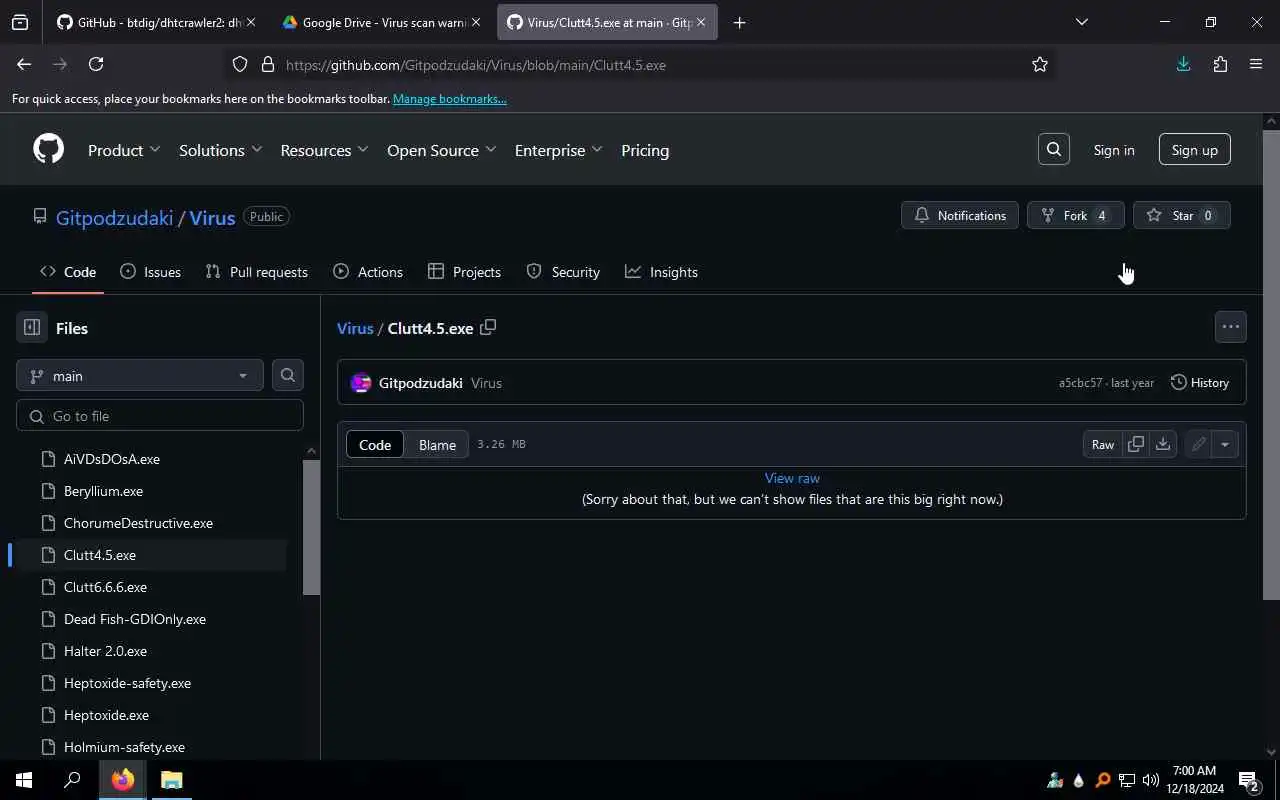Click the Sign up button
This screenshot has width=1280, height=800.
point(1194,149)
